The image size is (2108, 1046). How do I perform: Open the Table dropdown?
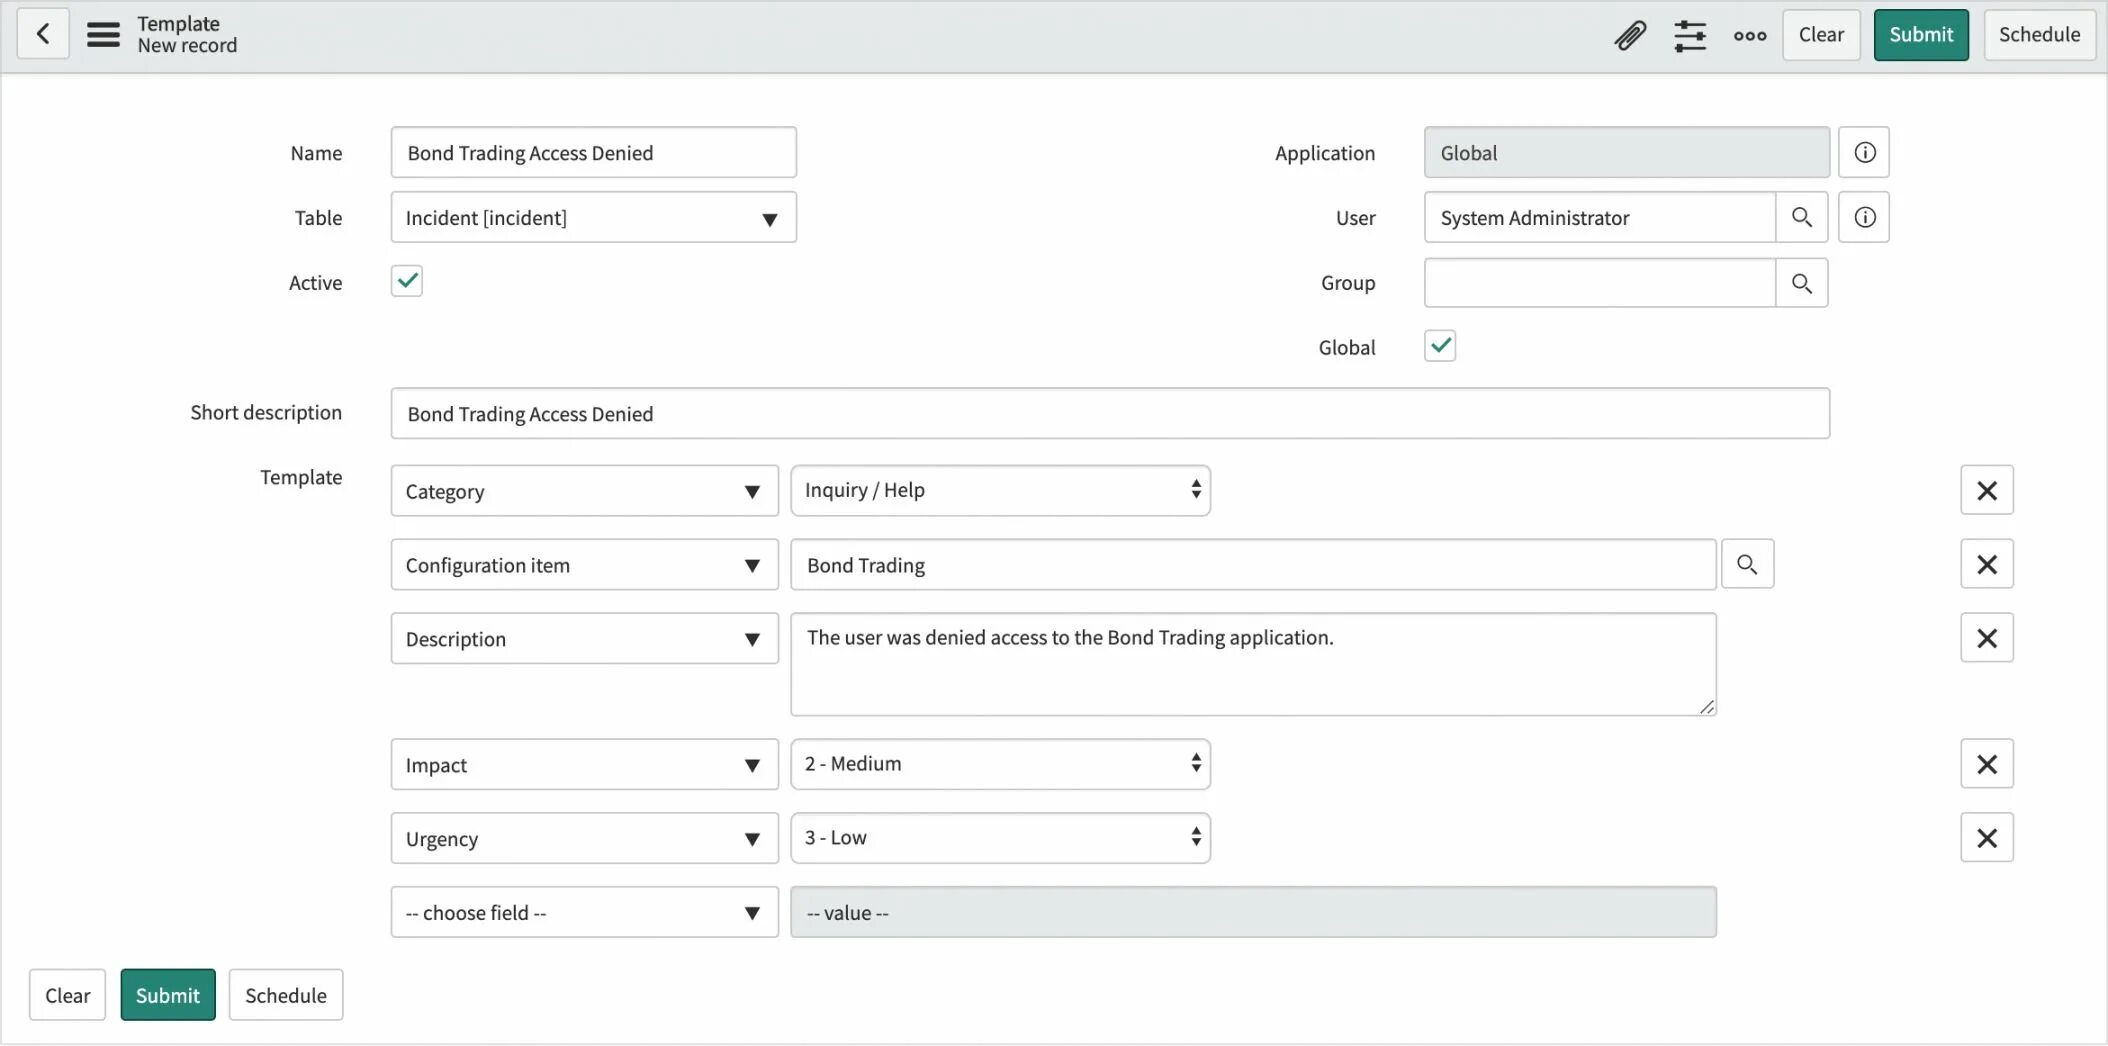click(593, 217)
